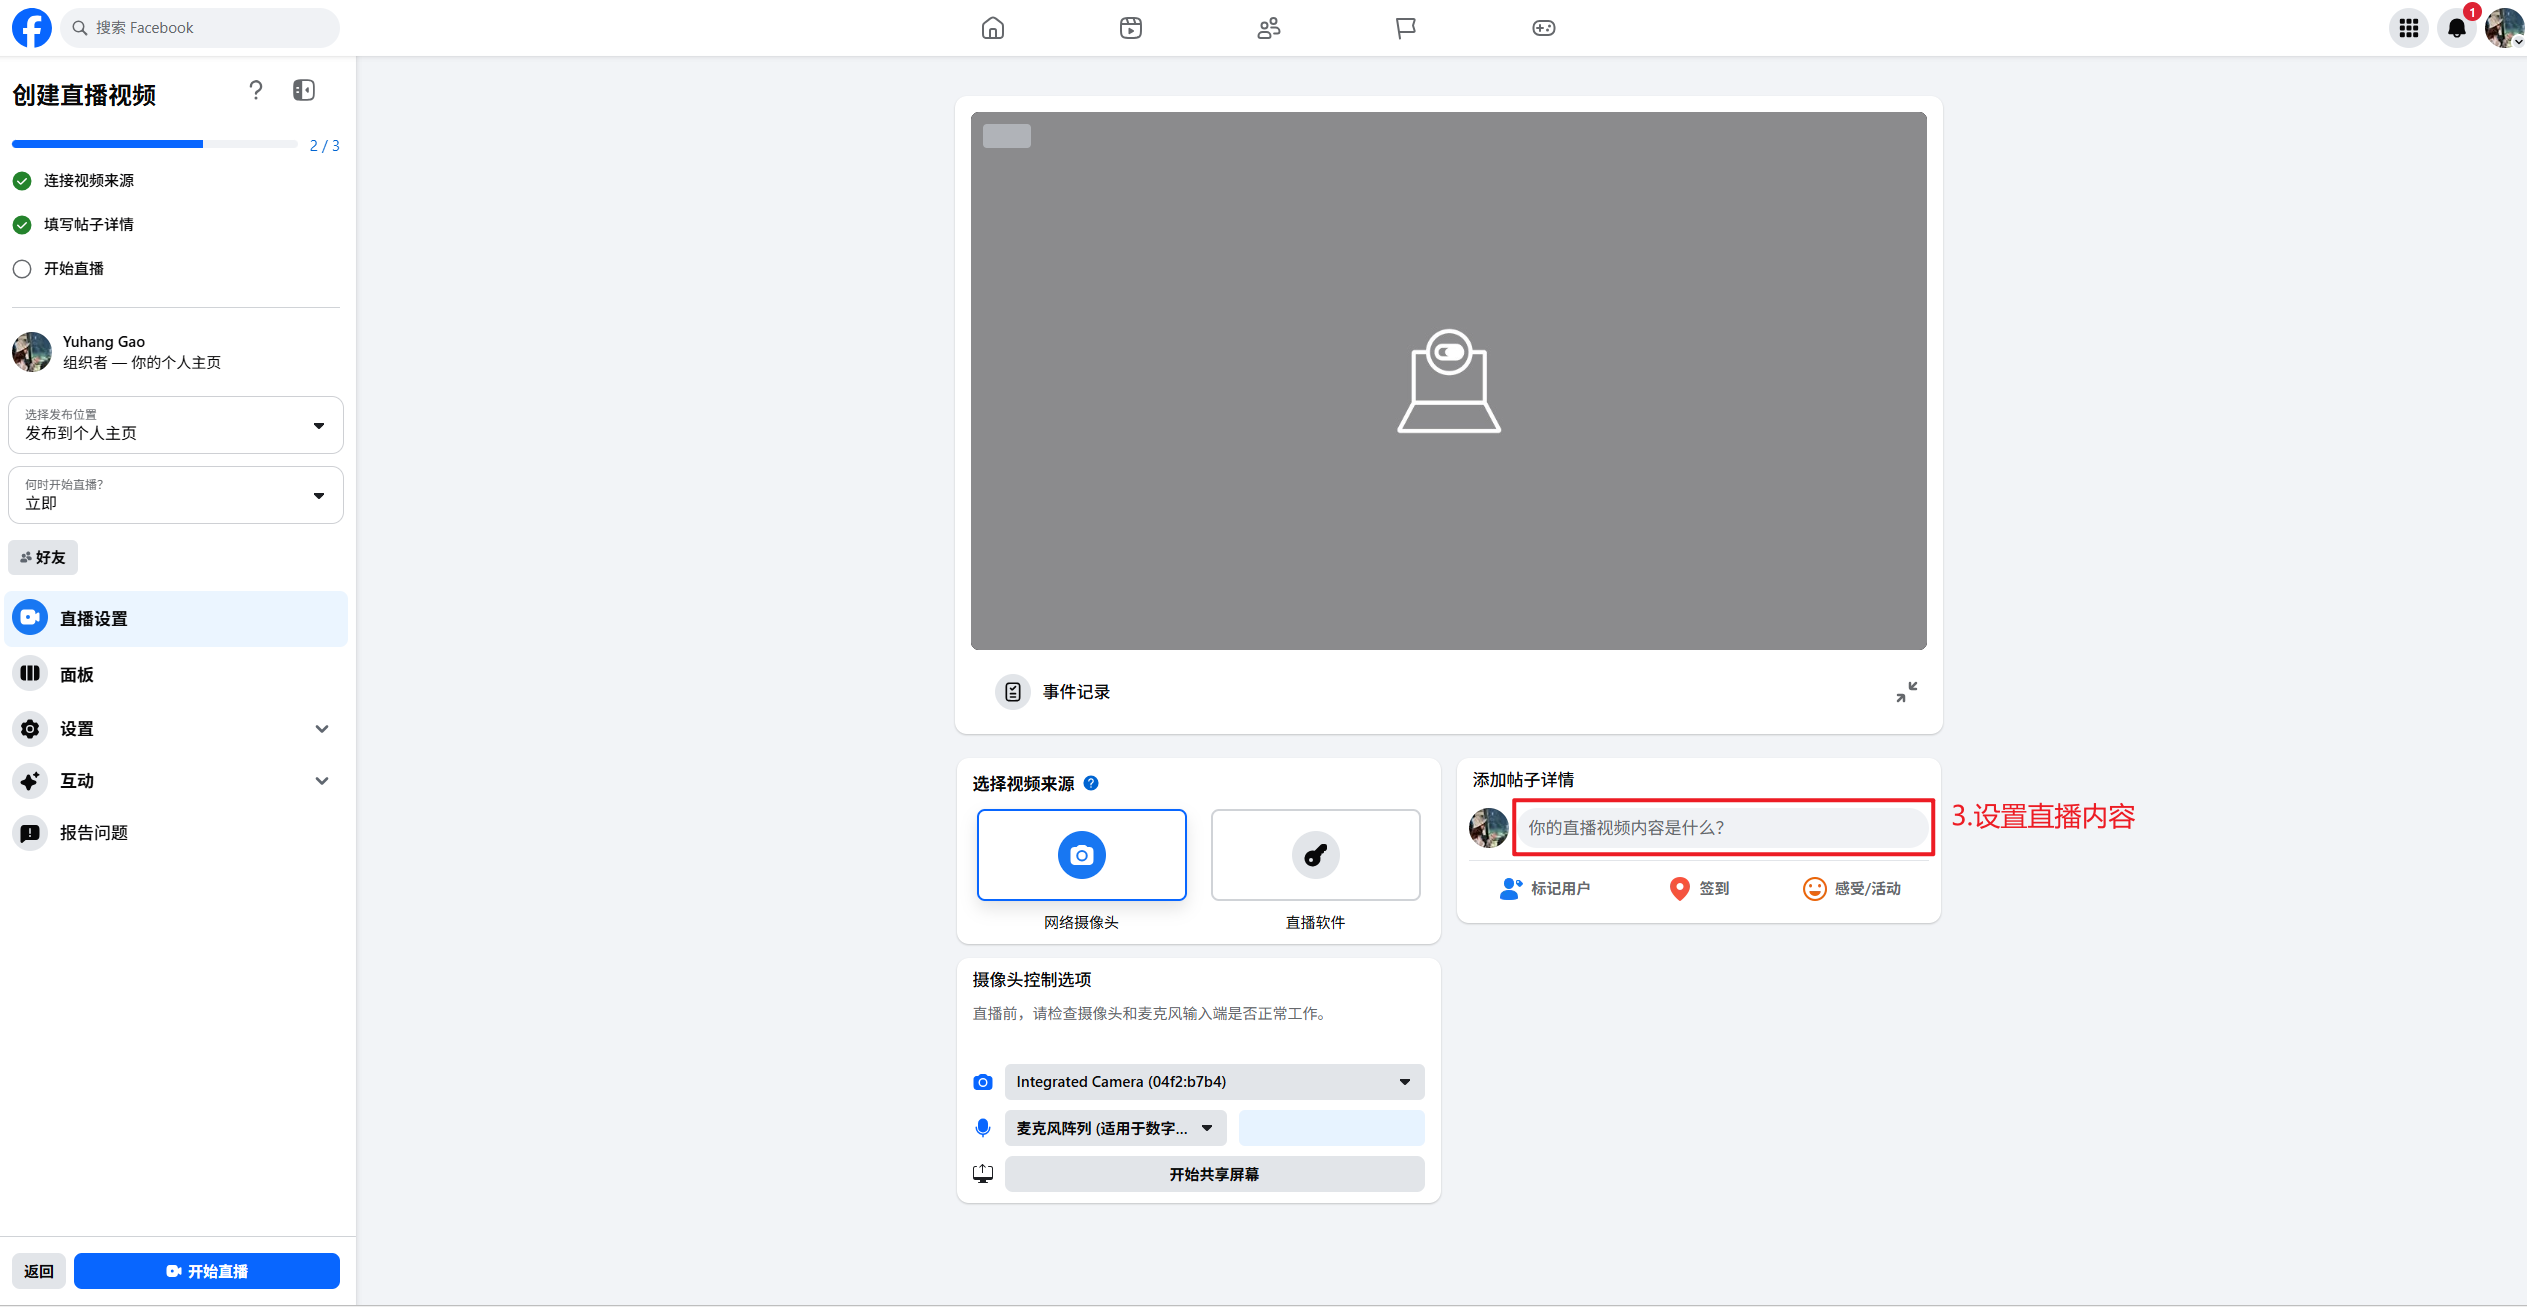Click the blue 开始直播 button
This screenshot has width=2527, height=1307.
click(x=207, y=1271)
